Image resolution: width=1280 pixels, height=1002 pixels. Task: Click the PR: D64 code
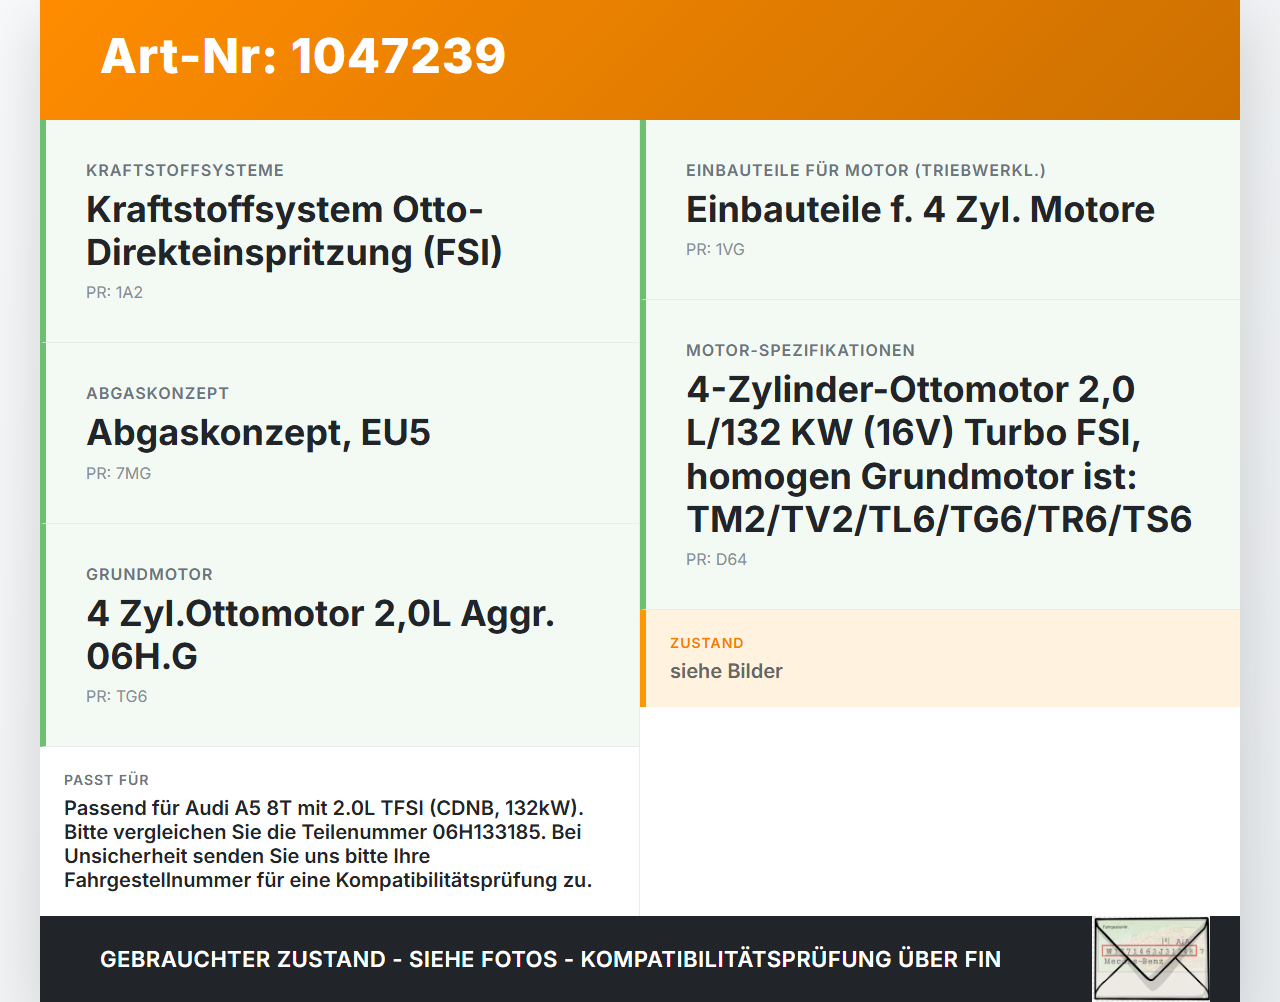(716, 559)
